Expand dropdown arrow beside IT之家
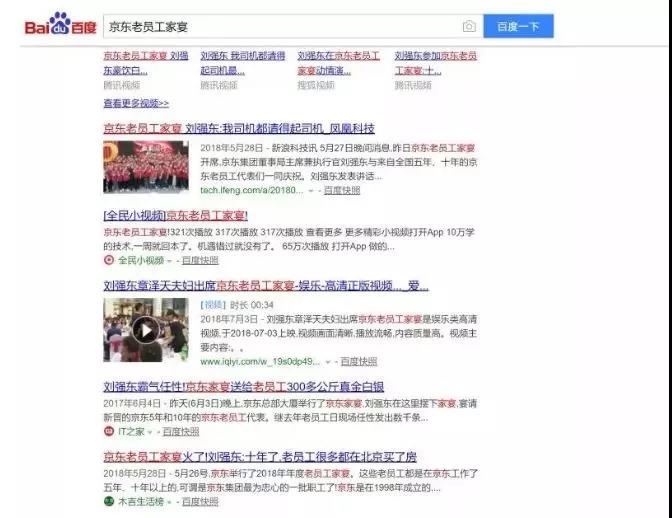This screenshot has height=518, width=672. tap(150, 432)
